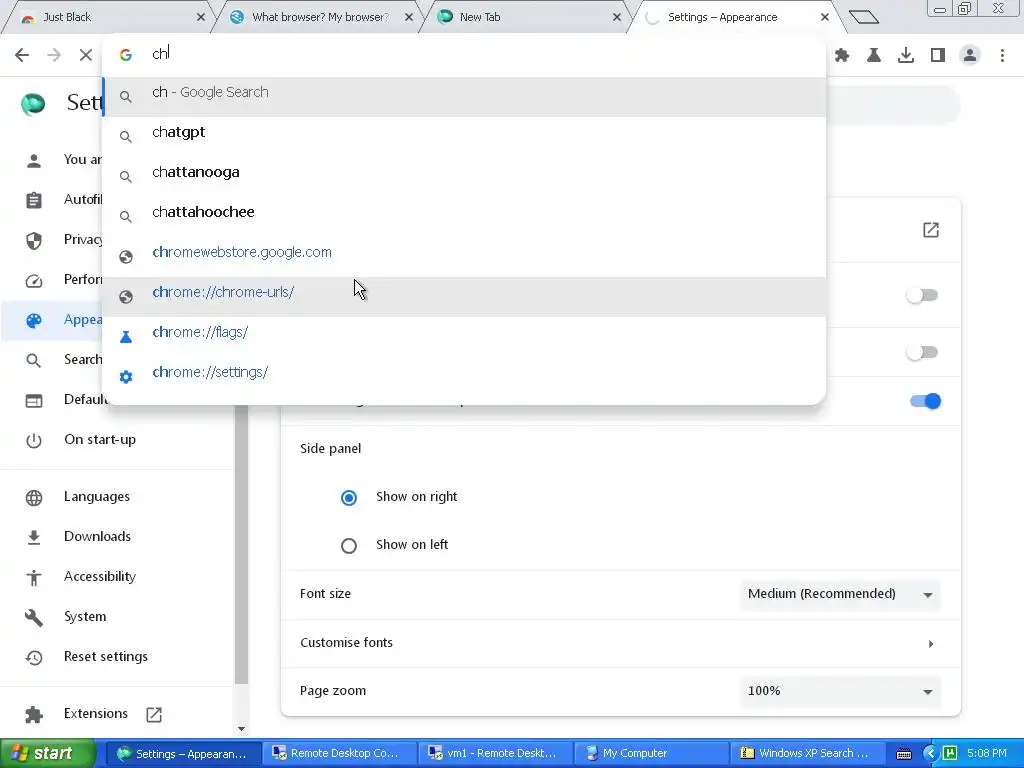This screenshot has width=1024, height=768.
Task: Choose the chattanooga suggestion
Action: point(464,176)
